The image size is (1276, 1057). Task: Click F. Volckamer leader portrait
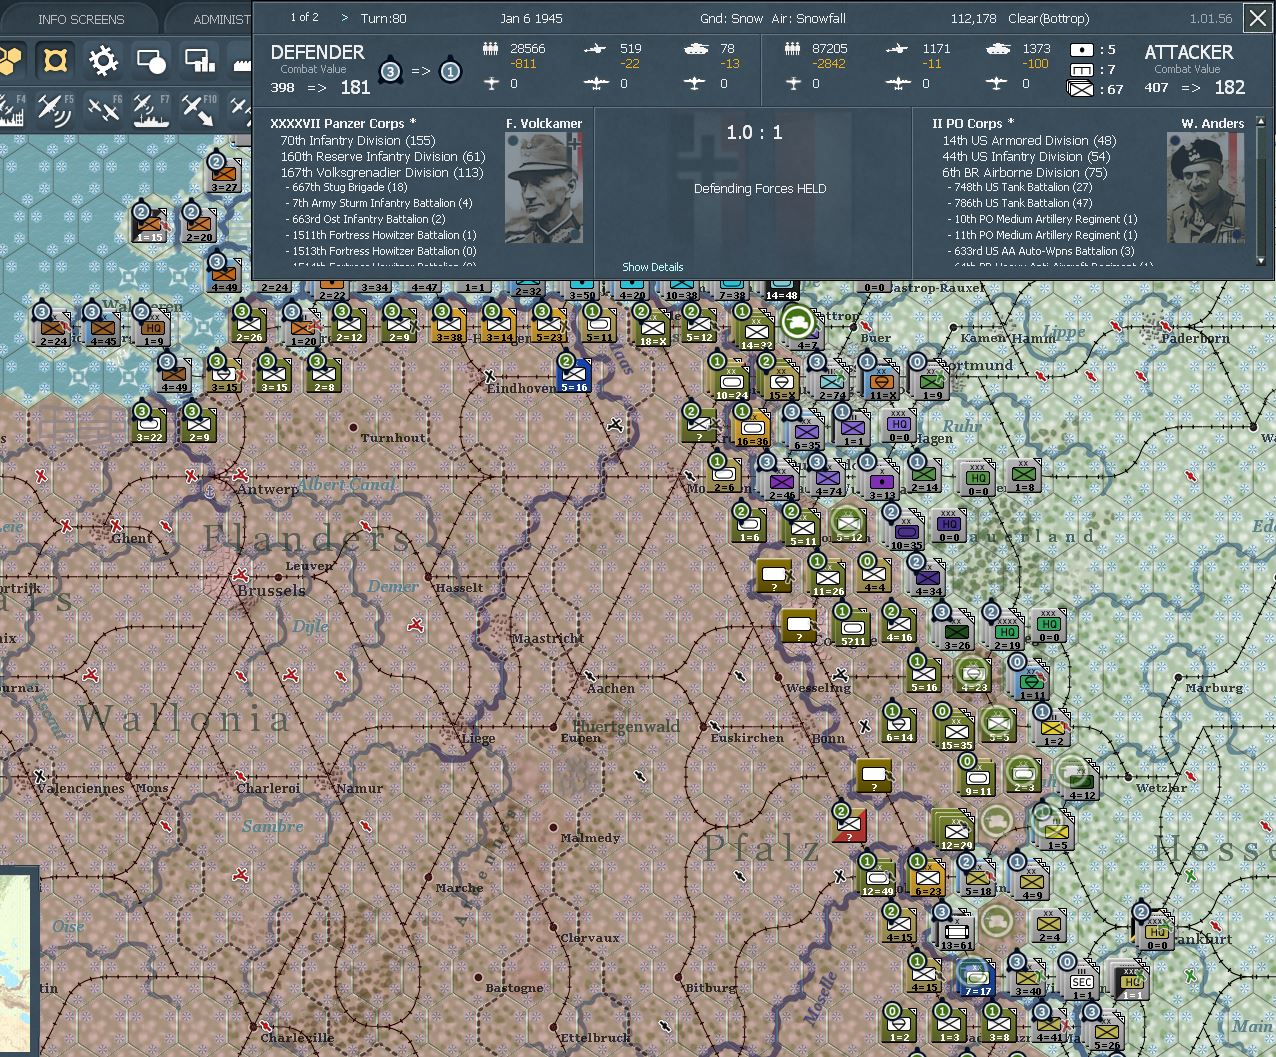point(543,188)
